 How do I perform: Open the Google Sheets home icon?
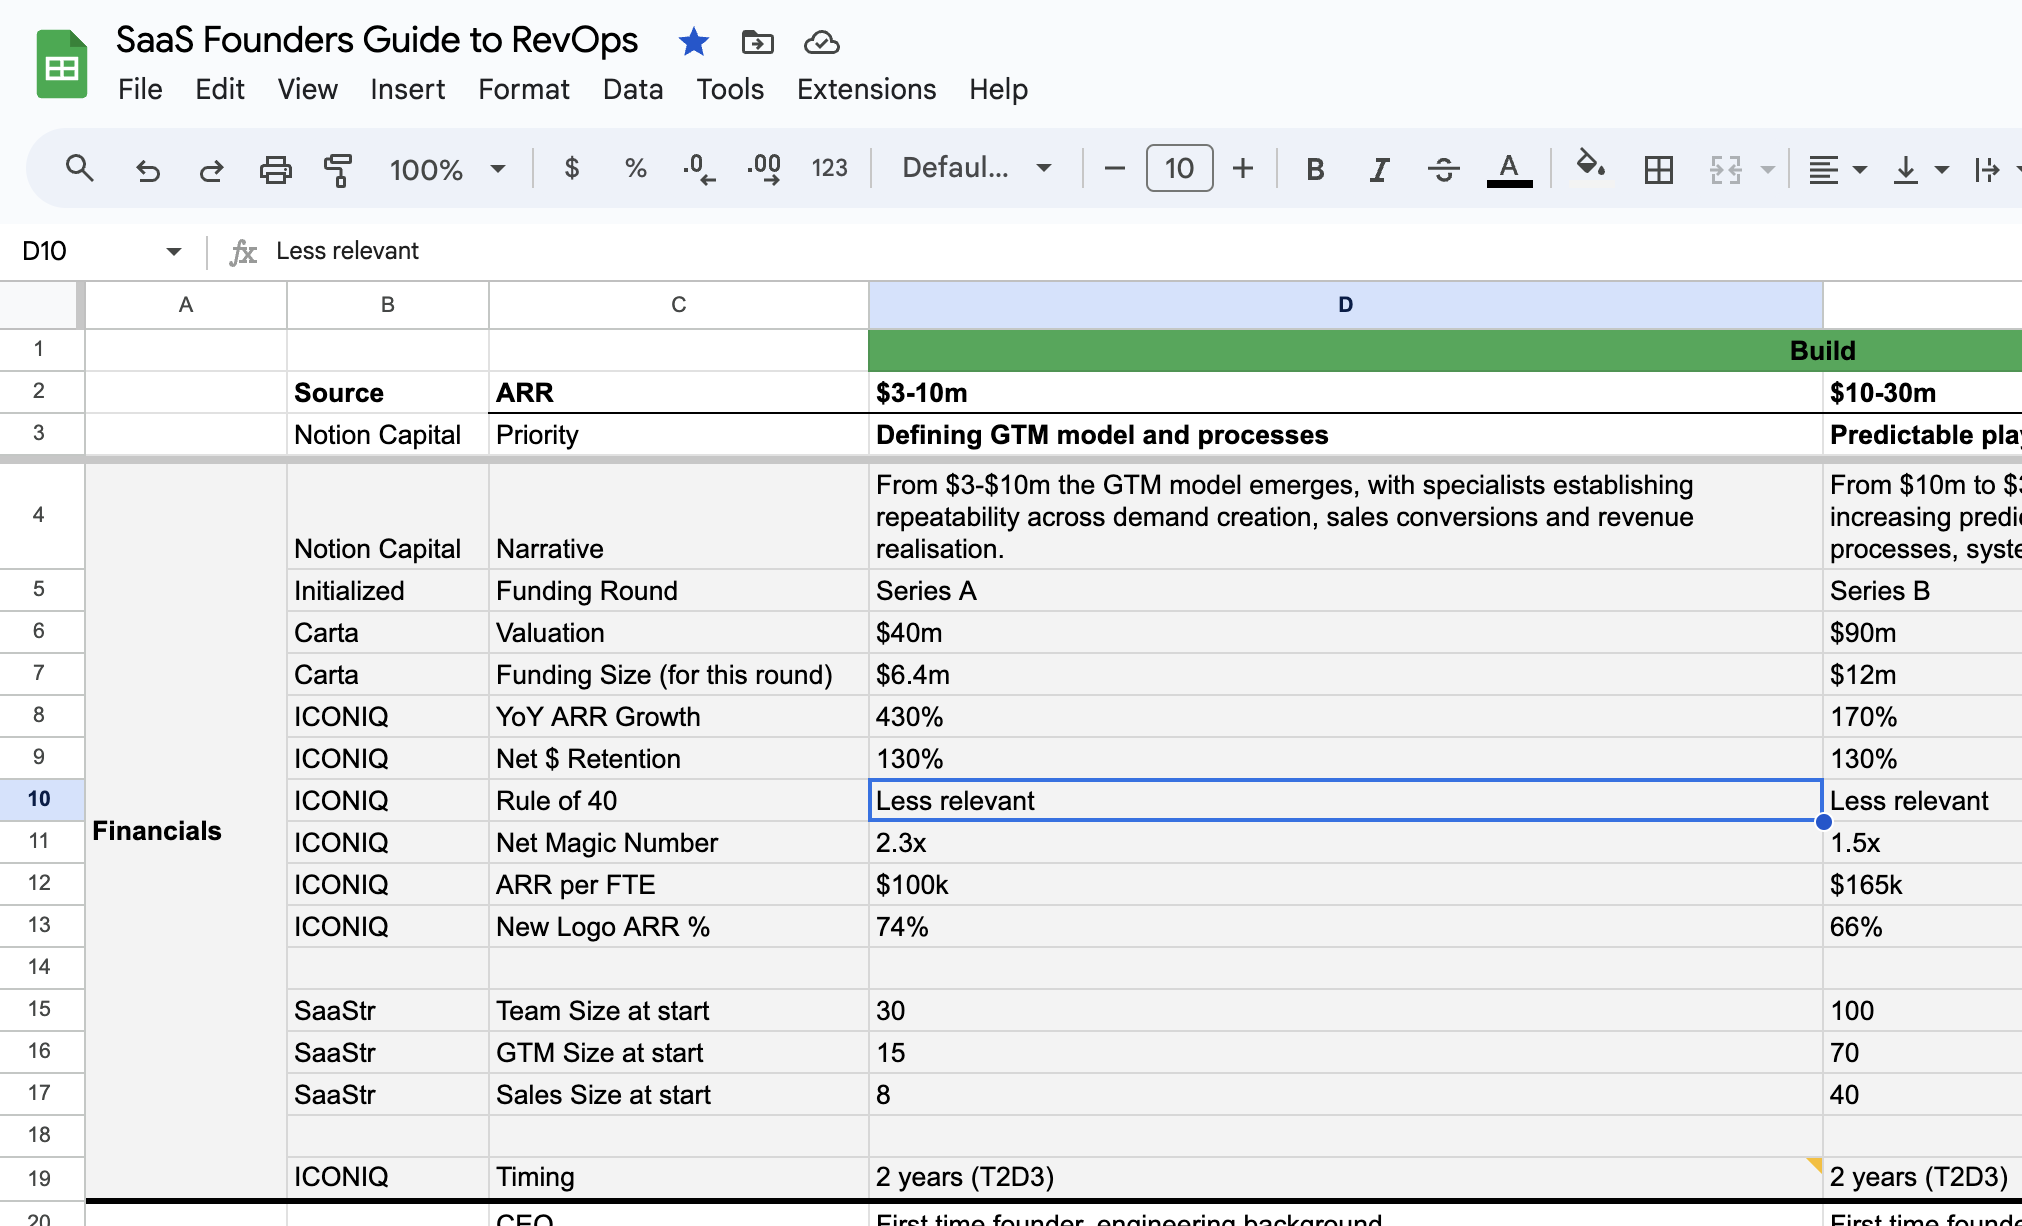[62, 65]
